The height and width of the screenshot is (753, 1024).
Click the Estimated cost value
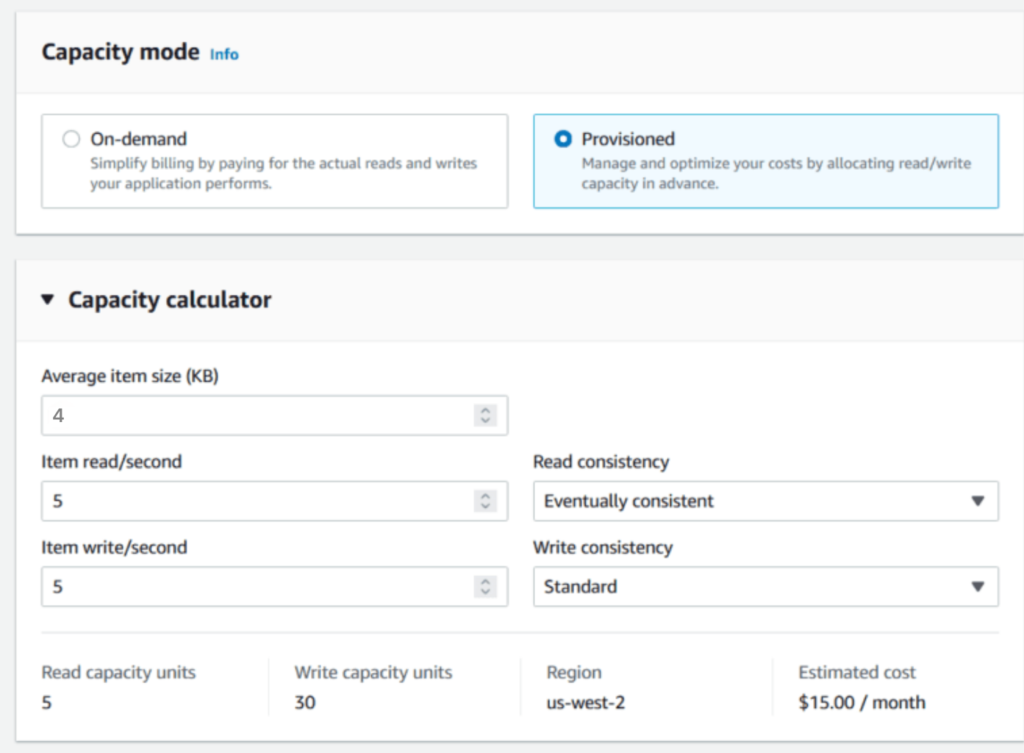coord(861,702)
